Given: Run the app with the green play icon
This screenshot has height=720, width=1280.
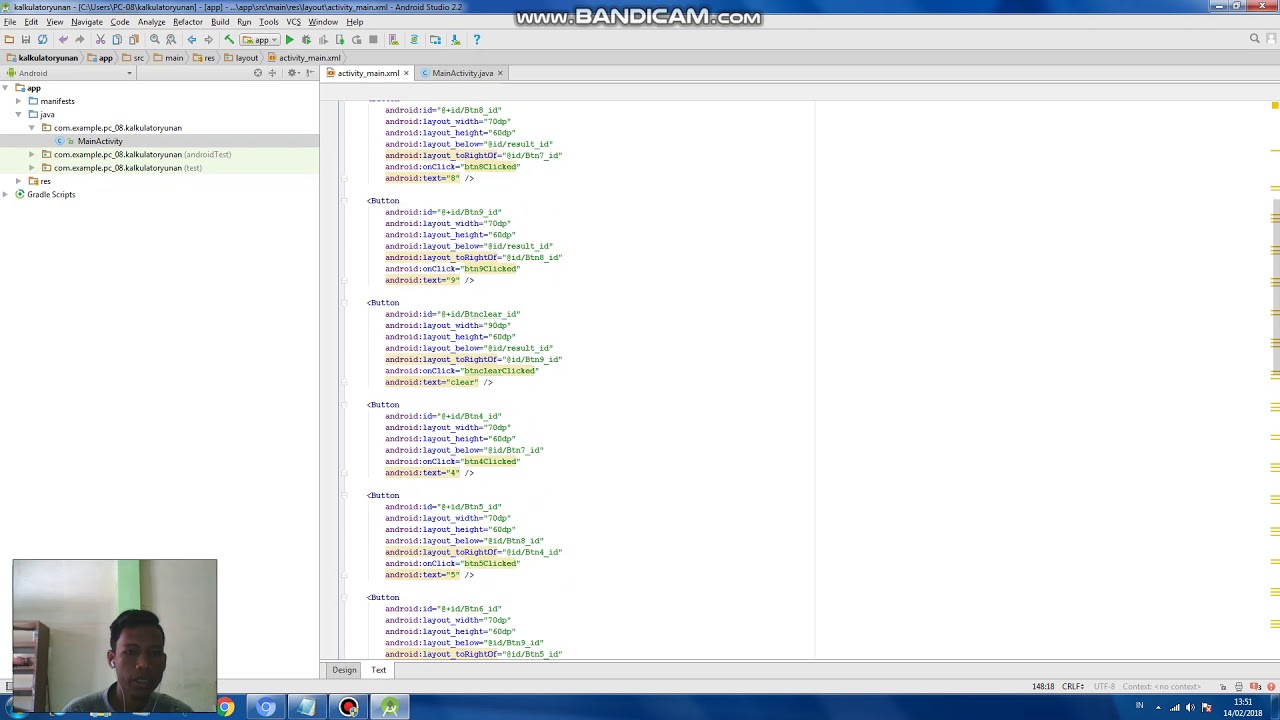Looking at the screenshot, I should [x=289, y=40].
